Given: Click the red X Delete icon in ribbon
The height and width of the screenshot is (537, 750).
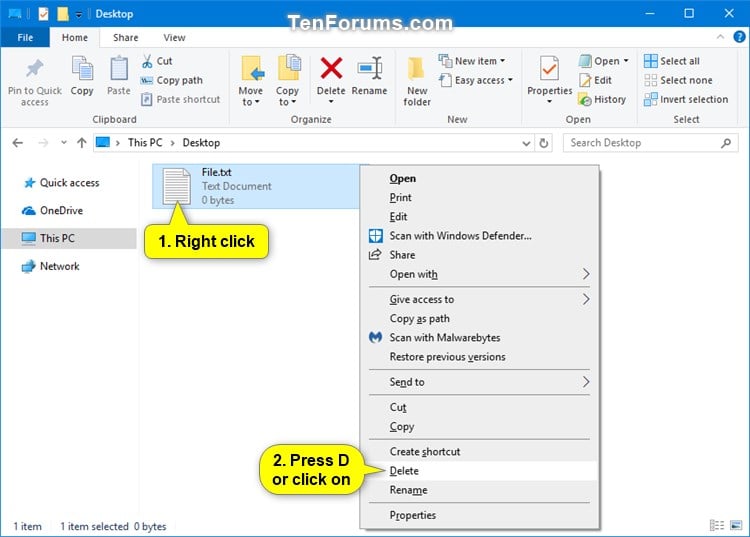Looking at the screenshot, I should point(331,68).
